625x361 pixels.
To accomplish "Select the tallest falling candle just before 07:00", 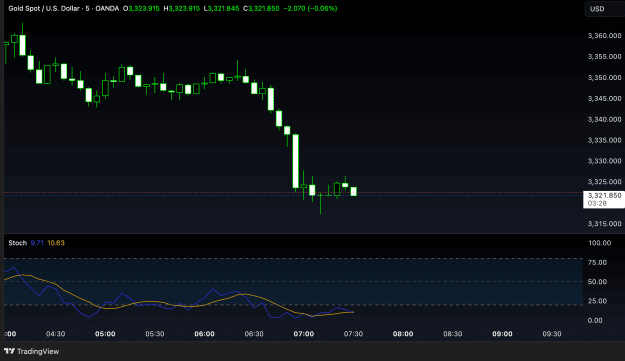I will (295, 161).
